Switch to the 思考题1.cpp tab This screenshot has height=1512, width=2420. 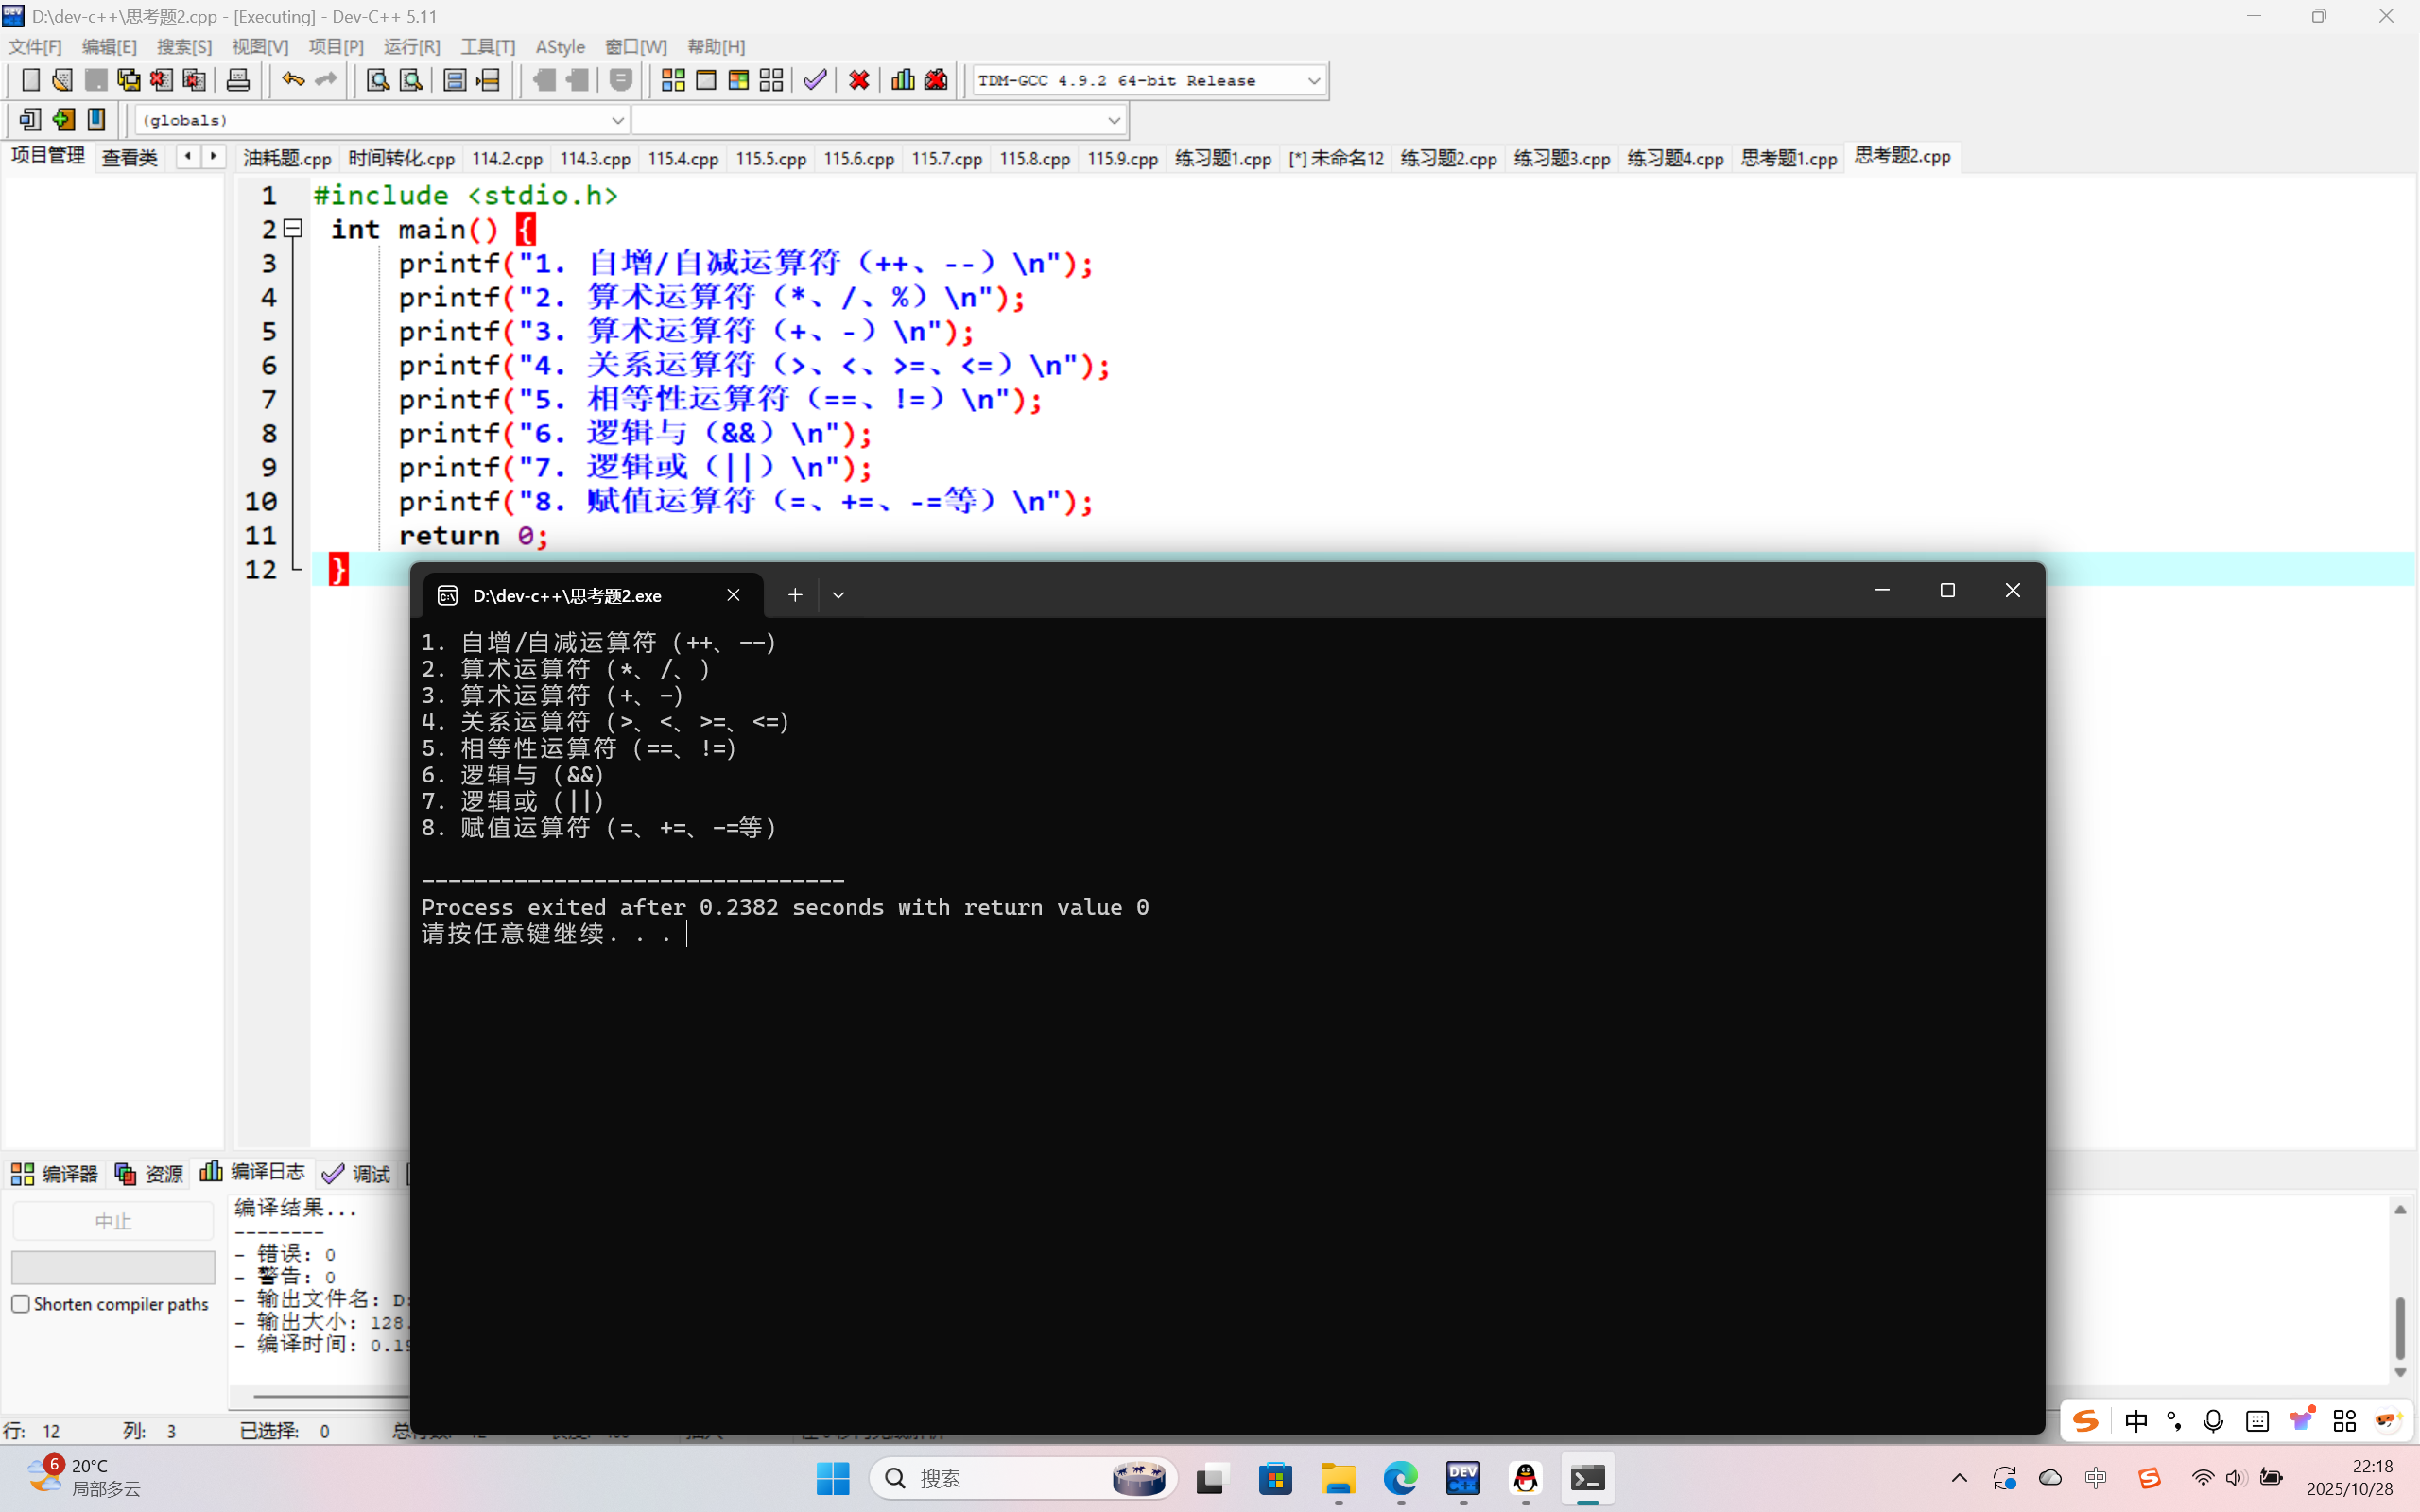pyautogui.click(x=1788, y=158)
